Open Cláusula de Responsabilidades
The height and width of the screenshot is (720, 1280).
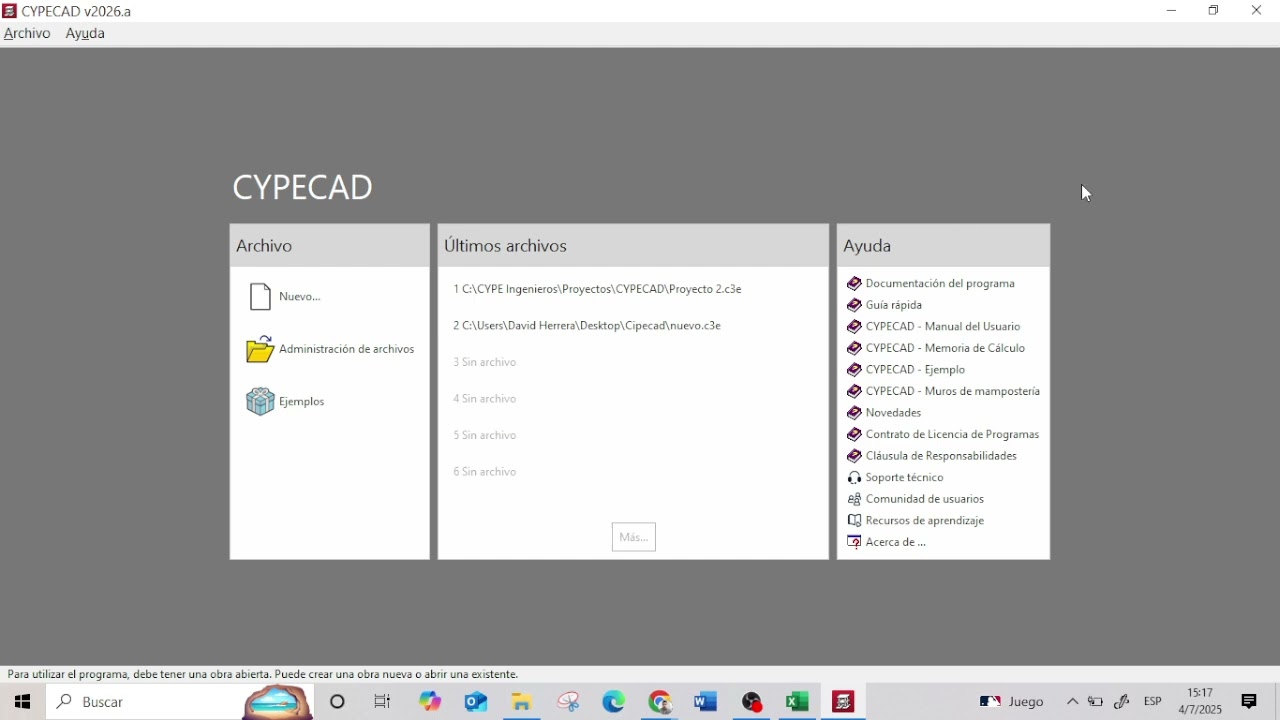tap(933, 457)
